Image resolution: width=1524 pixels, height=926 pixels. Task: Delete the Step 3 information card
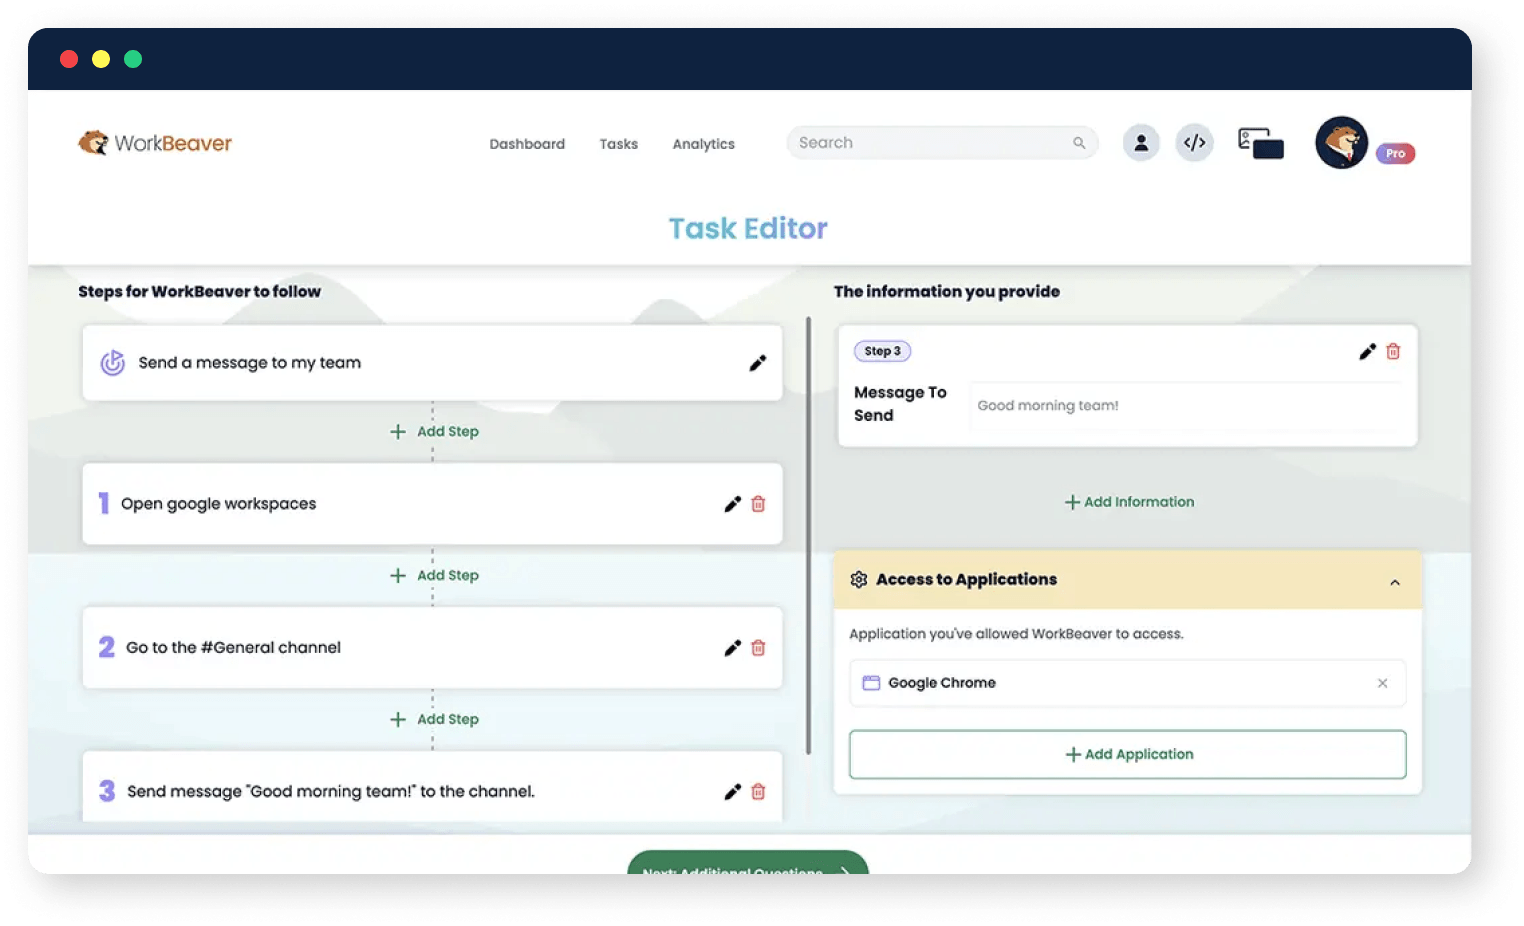tap(1393, 351)
